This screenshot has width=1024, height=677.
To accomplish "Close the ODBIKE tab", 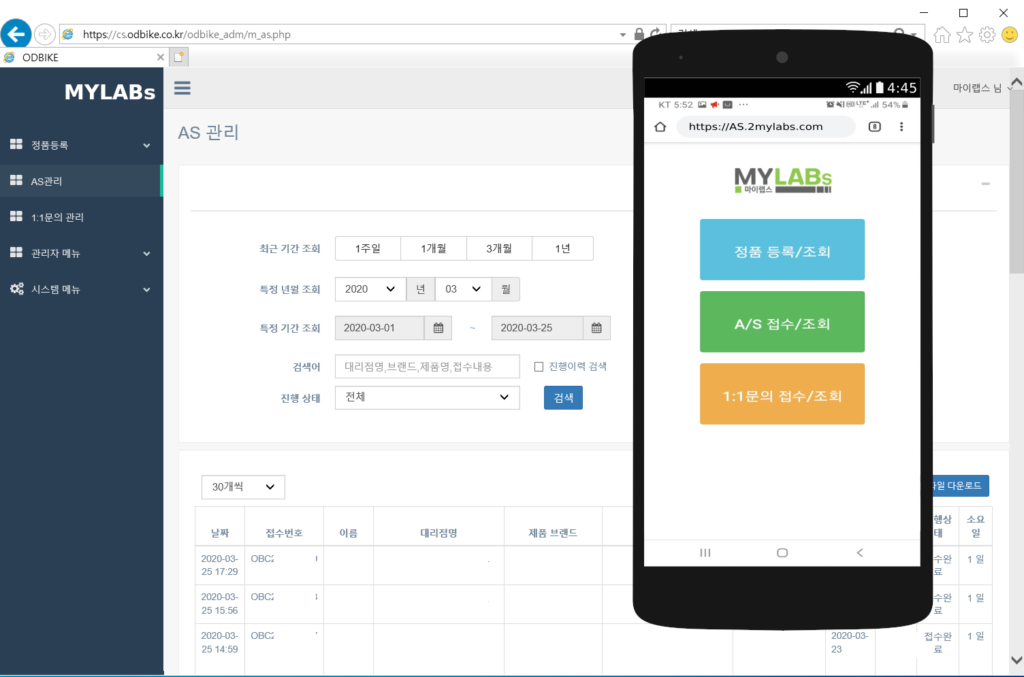I will 160,57.
